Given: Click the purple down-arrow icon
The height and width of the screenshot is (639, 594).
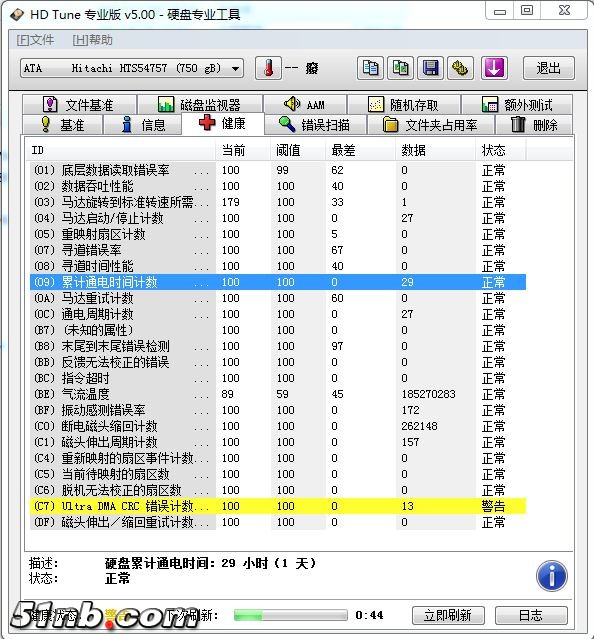Looking at the screenshot, I should tap(494, 68).
